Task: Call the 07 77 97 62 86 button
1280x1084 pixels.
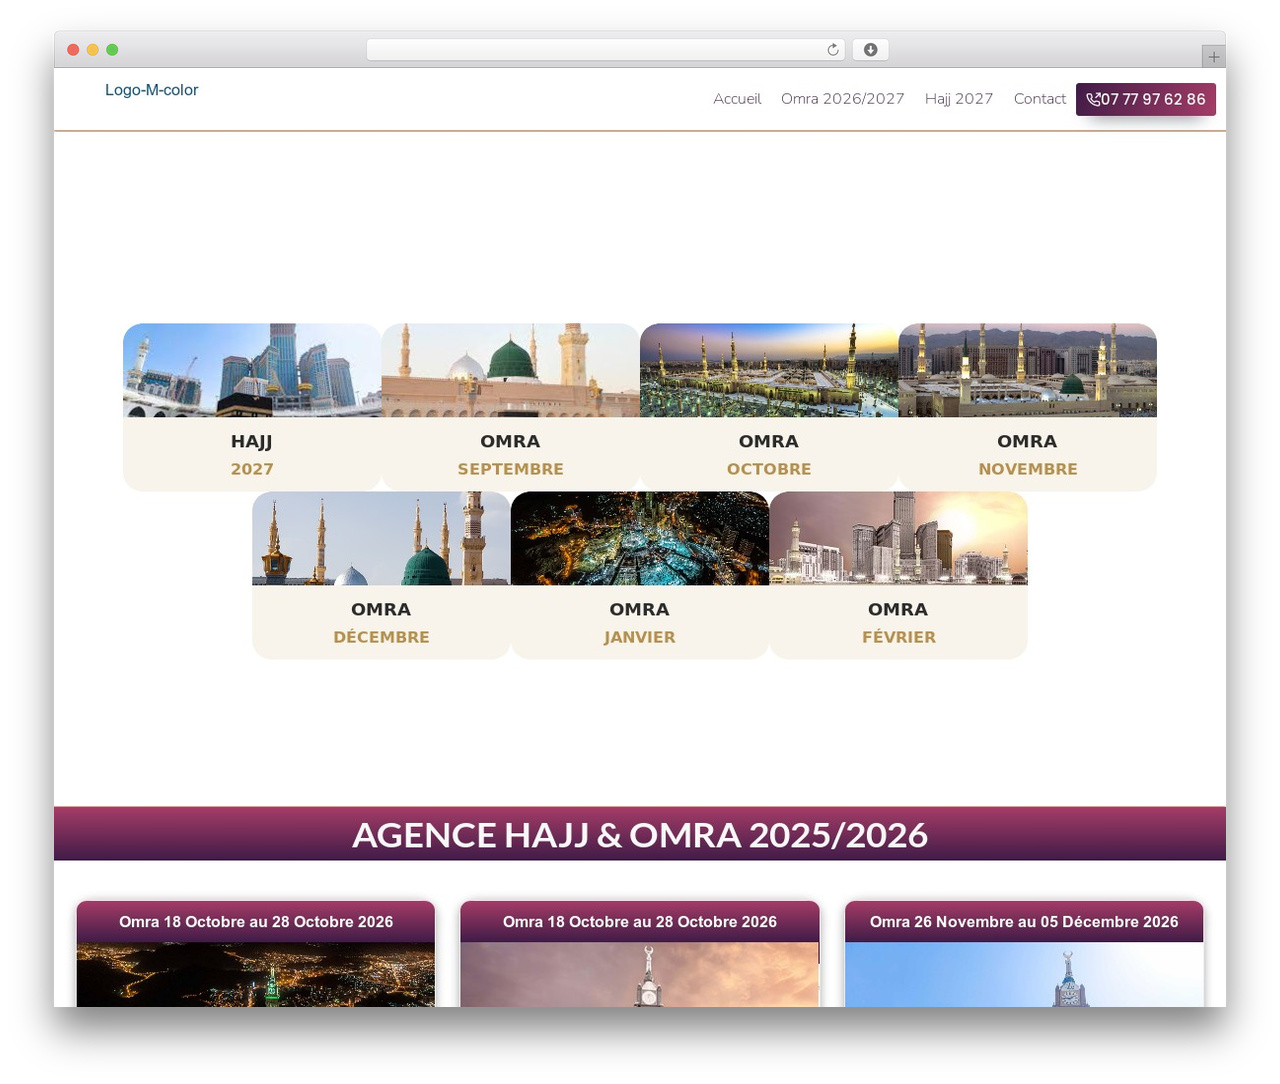Action: coord(1146,99)
